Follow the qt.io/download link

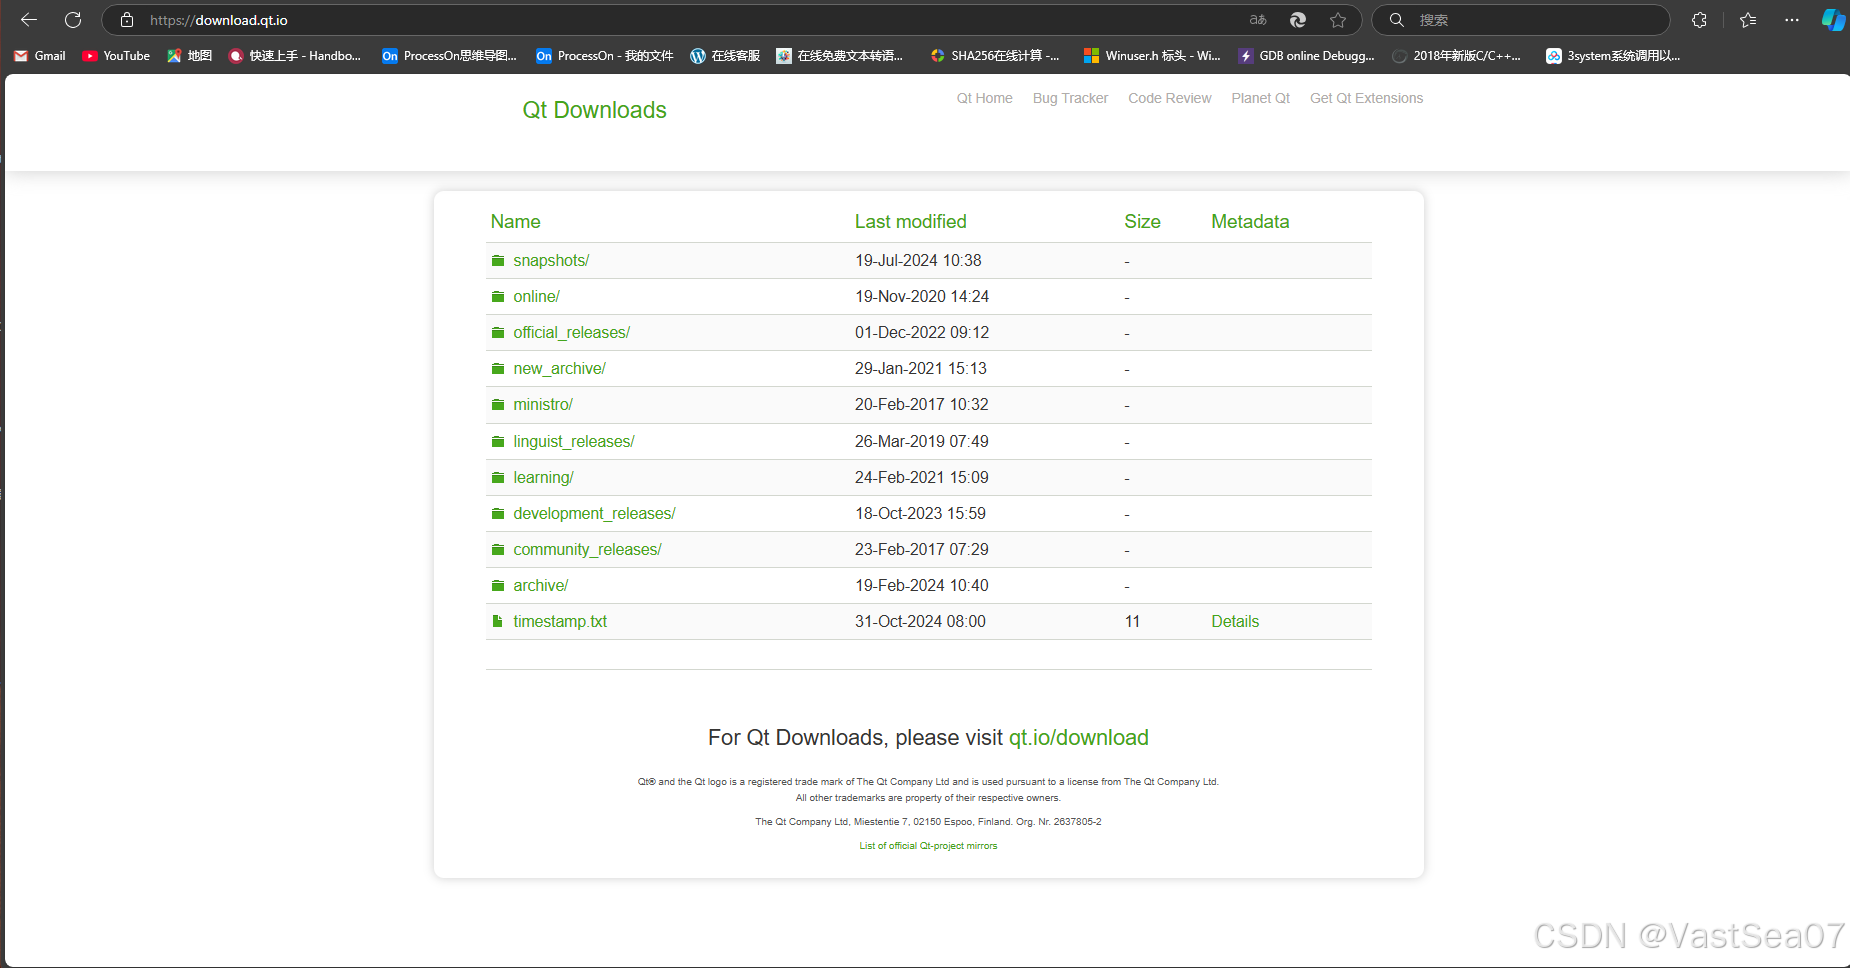(1079, 738)
